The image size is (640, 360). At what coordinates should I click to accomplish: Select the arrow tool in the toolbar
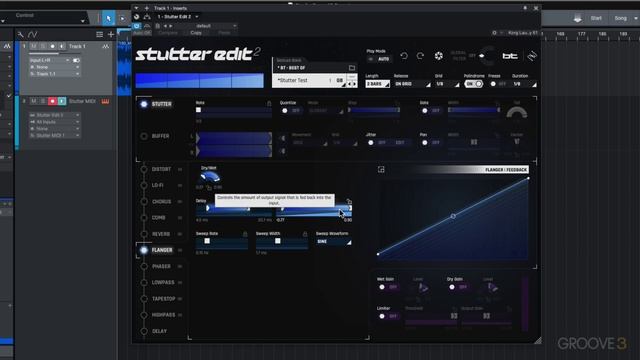[109, 18]
